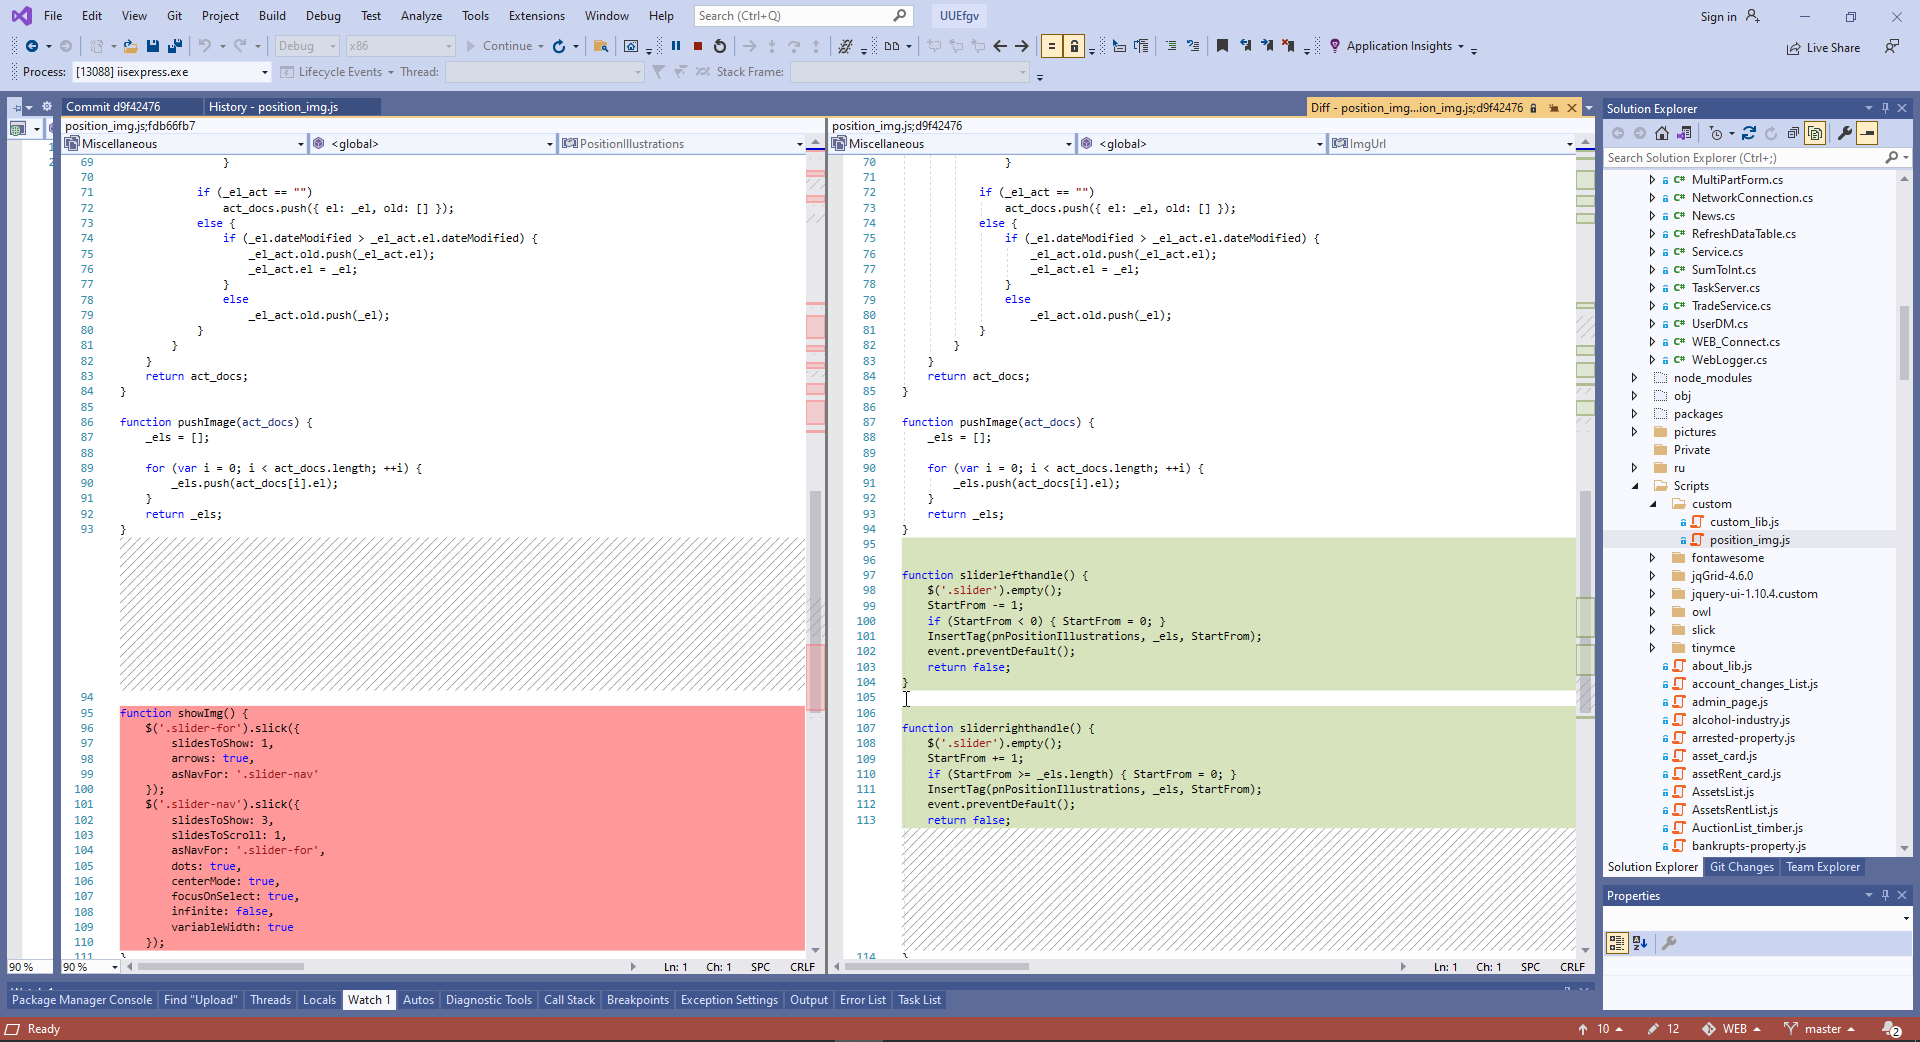Collapse the Scripts folder in tree
This screenshot has height=1042, width=1920.
1635,486
